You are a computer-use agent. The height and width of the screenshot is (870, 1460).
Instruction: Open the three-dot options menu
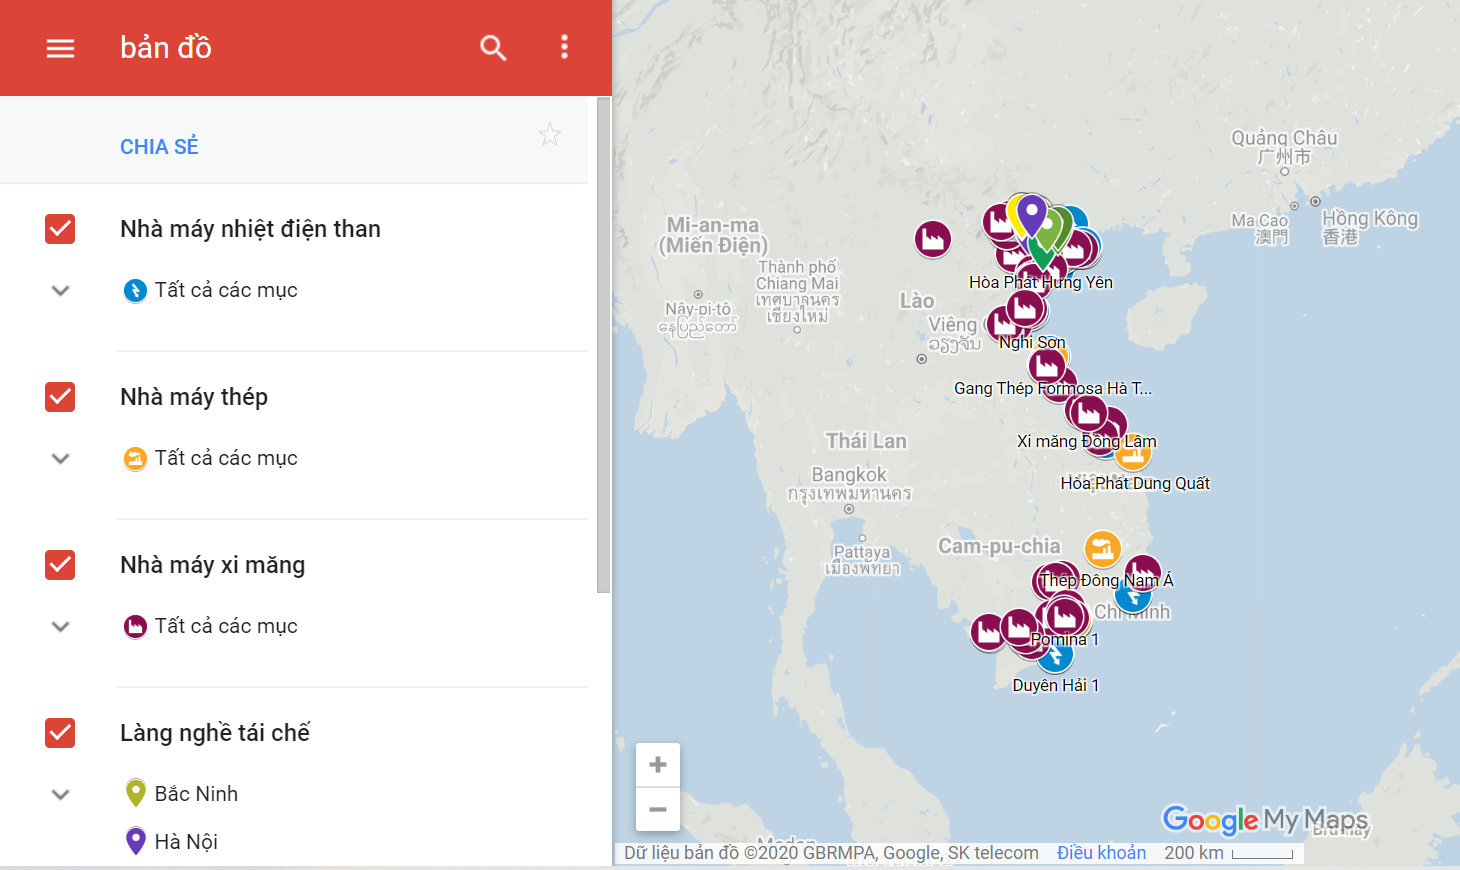(x=565, y=47)
